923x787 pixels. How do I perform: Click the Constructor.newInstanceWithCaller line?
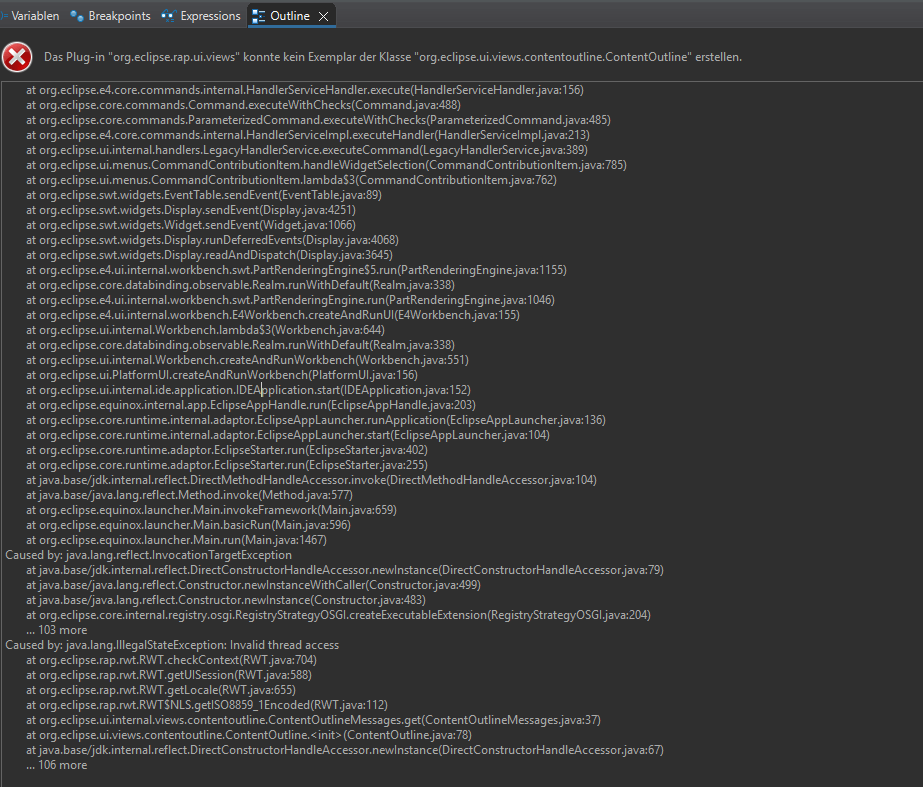pos(253,585)
